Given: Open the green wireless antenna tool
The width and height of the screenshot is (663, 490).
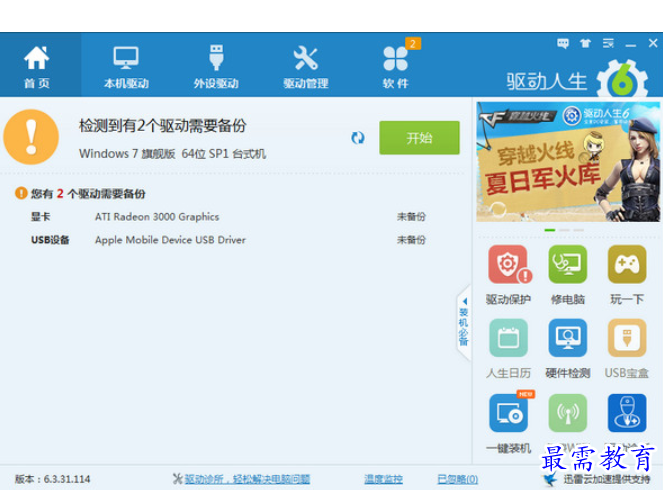Looking at the screenshot, I should (x=567, y=413).
